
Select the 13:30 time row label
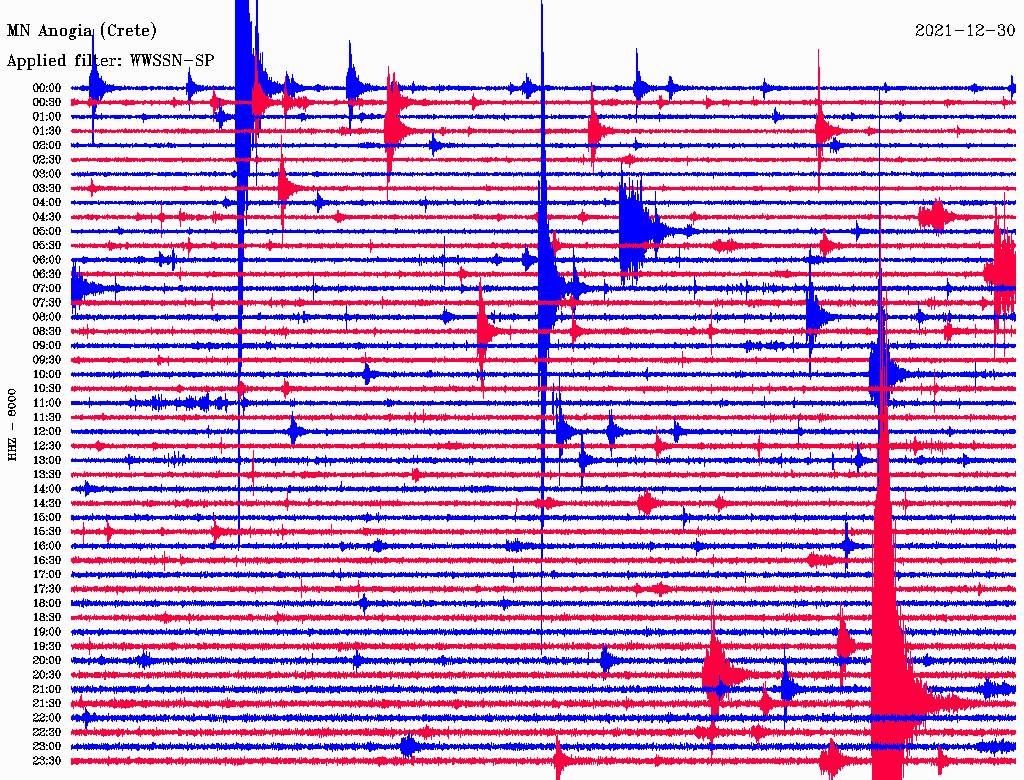coord(47,474)
